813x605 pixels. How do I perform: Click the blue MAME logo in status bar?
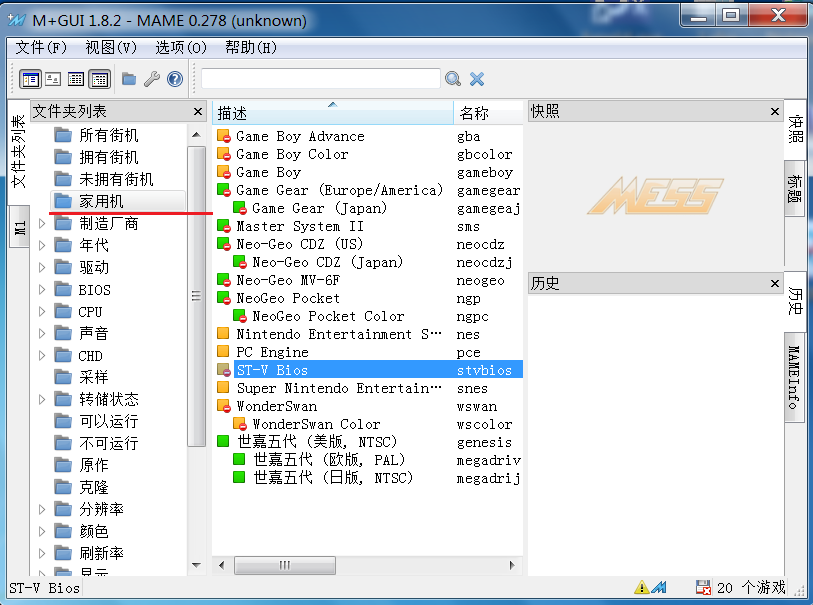click(x=659, y=587)
